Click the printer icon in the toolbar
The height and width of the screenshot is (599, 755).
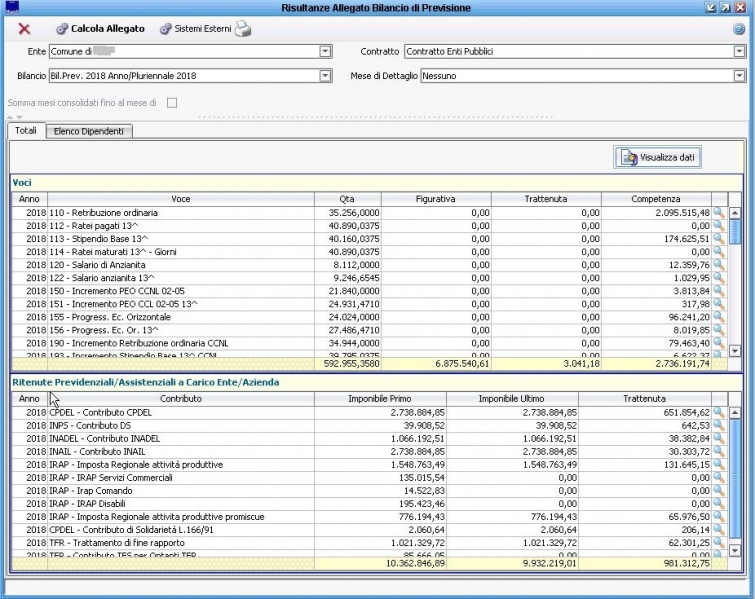point(242,29)
